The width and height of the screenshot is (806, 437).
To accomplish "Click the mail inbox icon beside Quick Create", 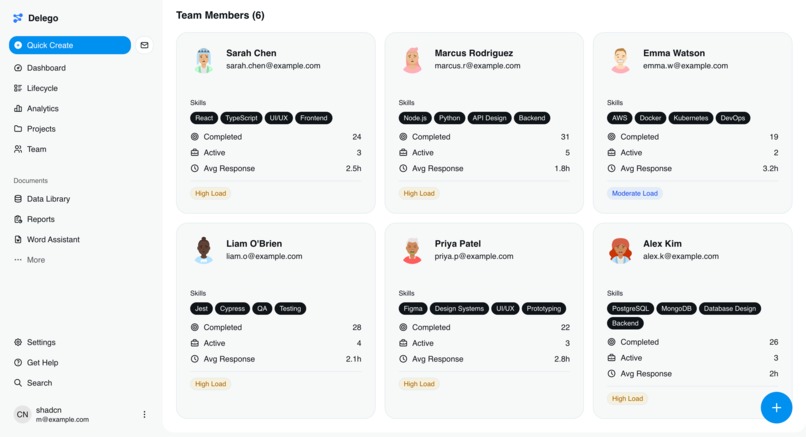I will (x=144, y=45).
